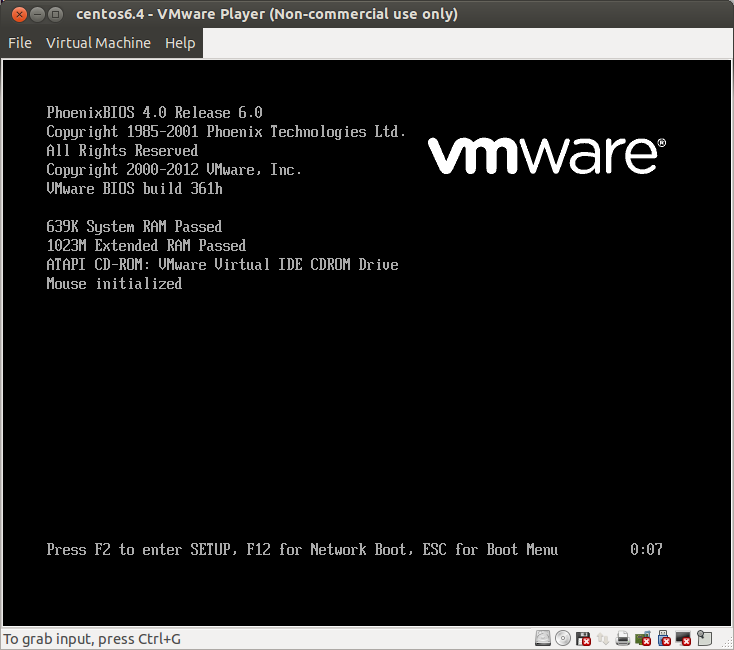The height and width of the screenshot is (650, 734).
Task: Open the File menu
Action: click(20, 43)
